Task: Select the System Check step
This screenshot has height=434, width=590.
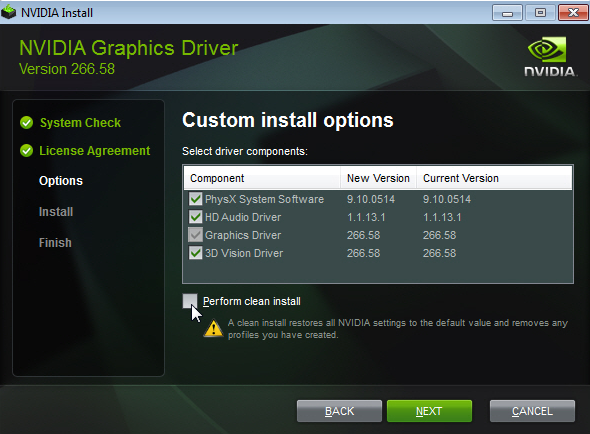Action: pyautogui.click(x=81, y=123)
